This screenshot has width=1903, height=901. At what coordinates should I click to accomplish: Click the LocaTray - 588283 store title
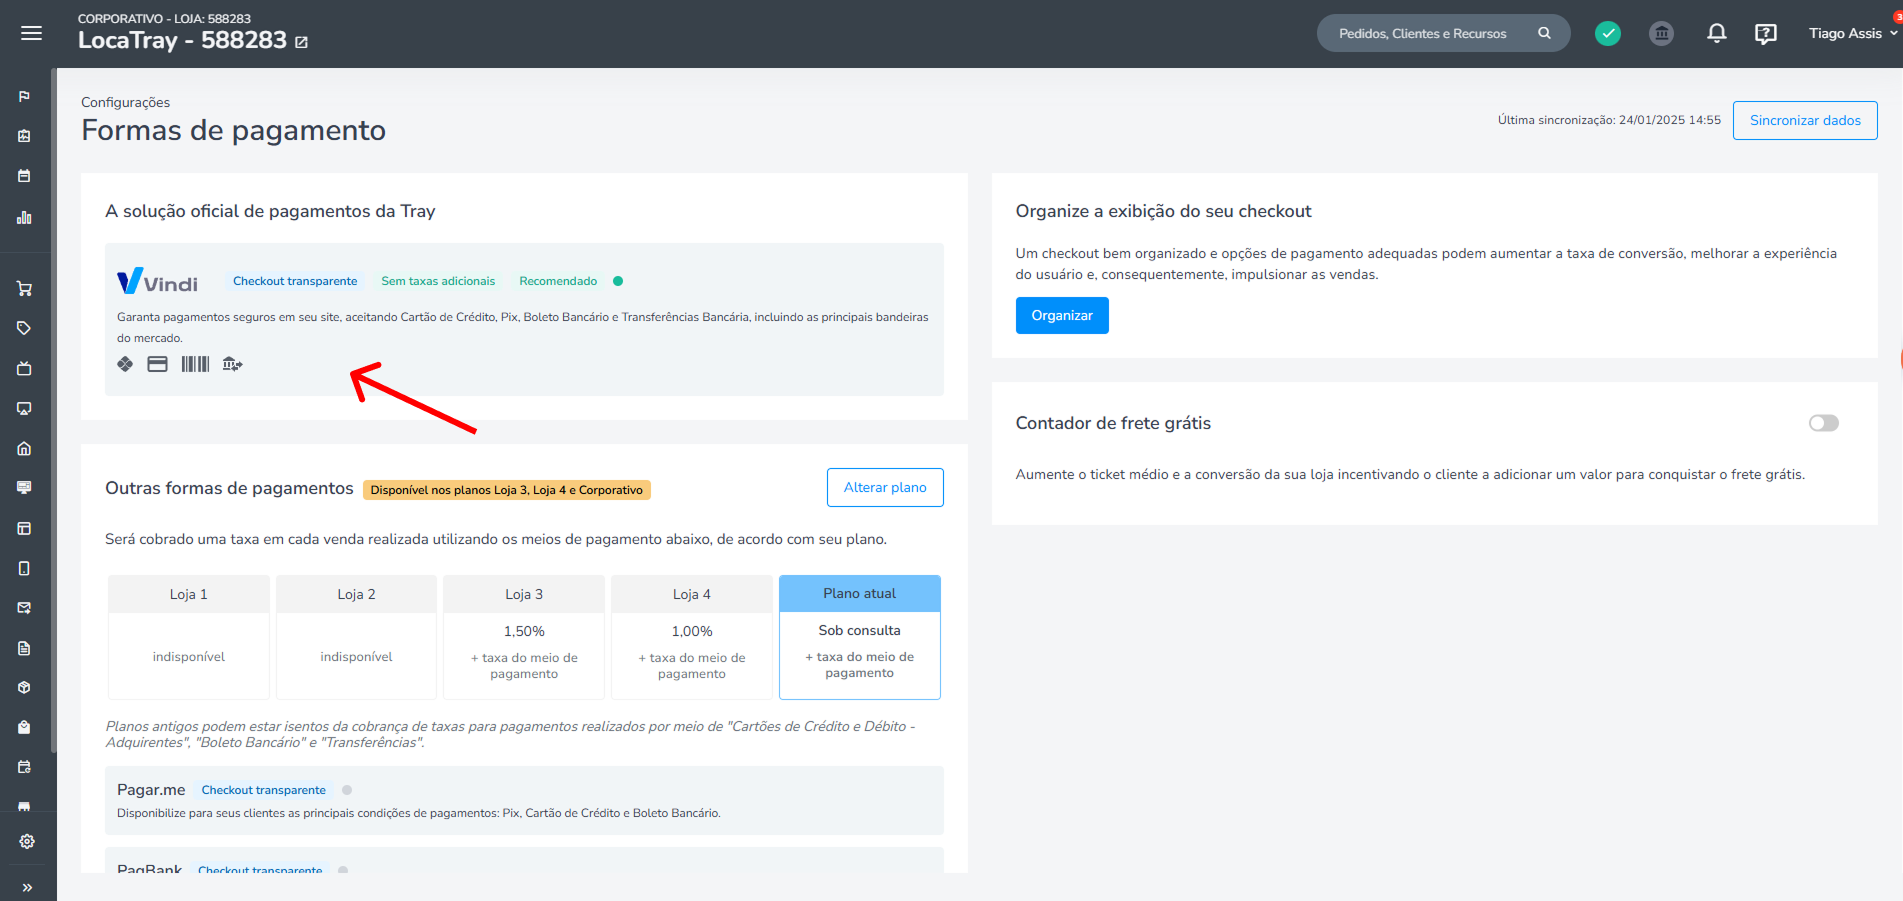coord(182,40)
